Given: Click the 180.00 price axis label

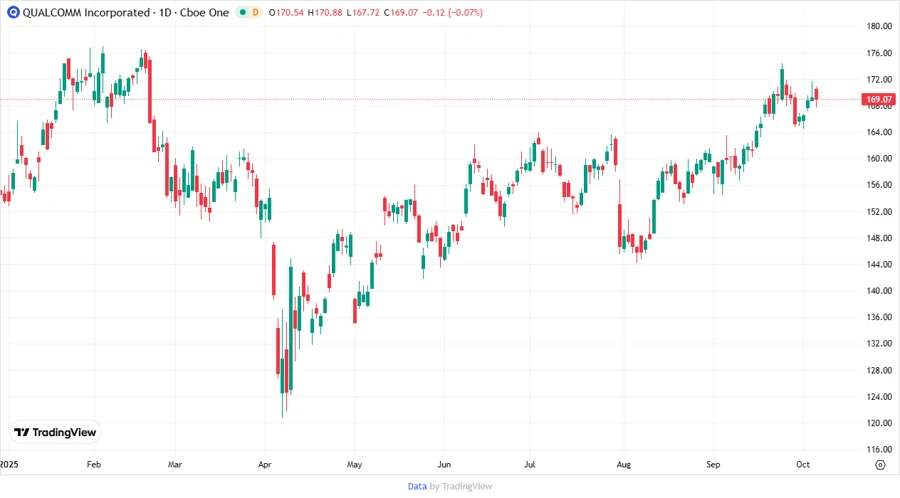Looking at the screenshot, I should coord(879,26).
